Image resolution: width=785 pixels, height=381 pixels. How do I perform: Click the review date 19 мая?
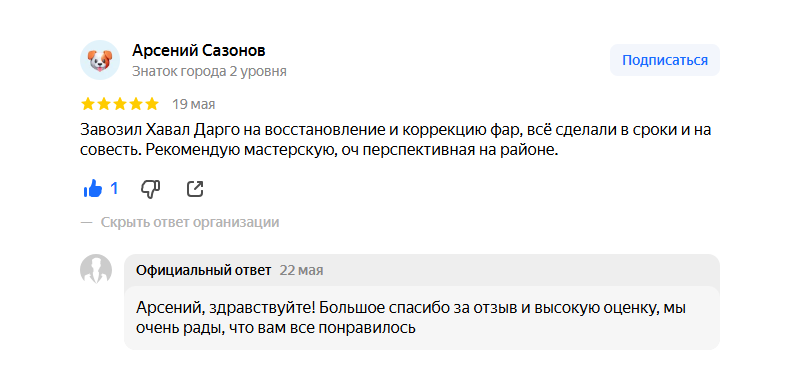[194, 104]
